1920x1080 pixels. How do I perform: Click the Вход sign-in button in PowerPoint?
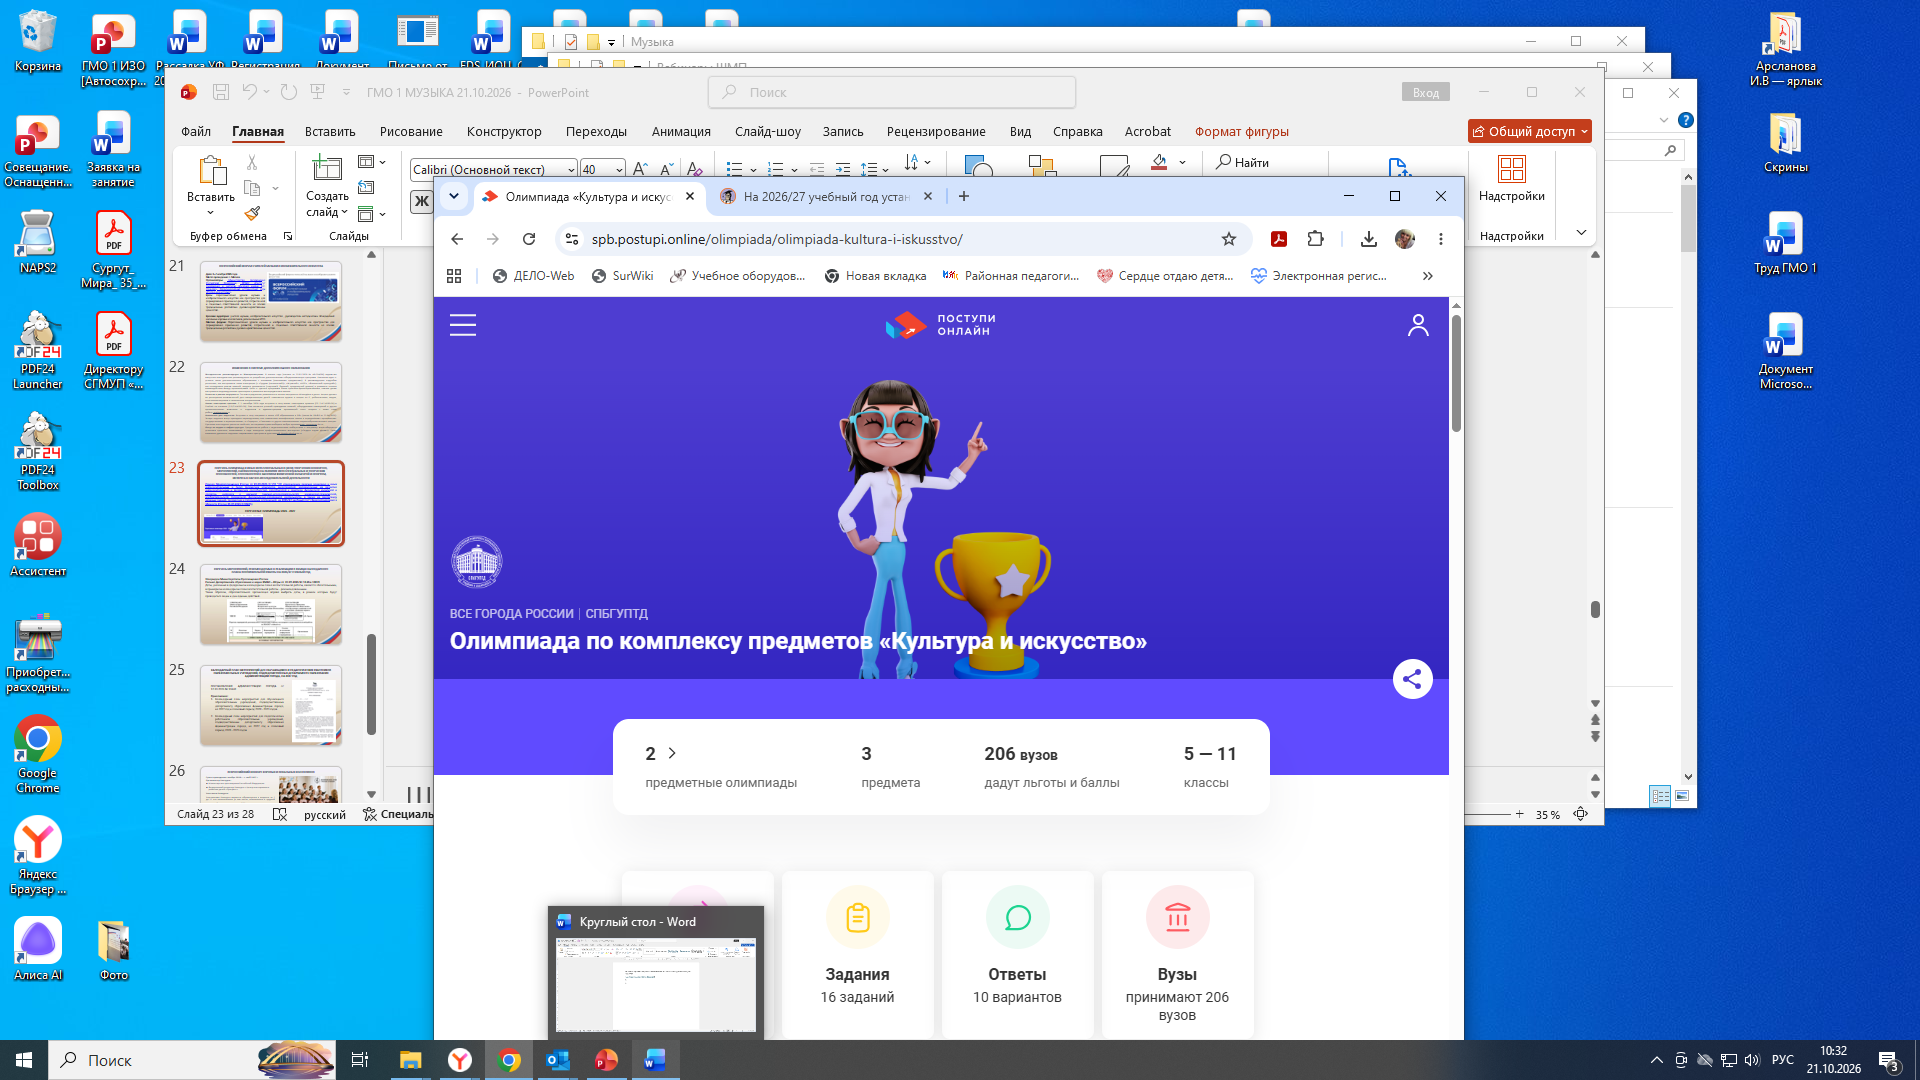pyautogui.click(x=1425, y=92)
